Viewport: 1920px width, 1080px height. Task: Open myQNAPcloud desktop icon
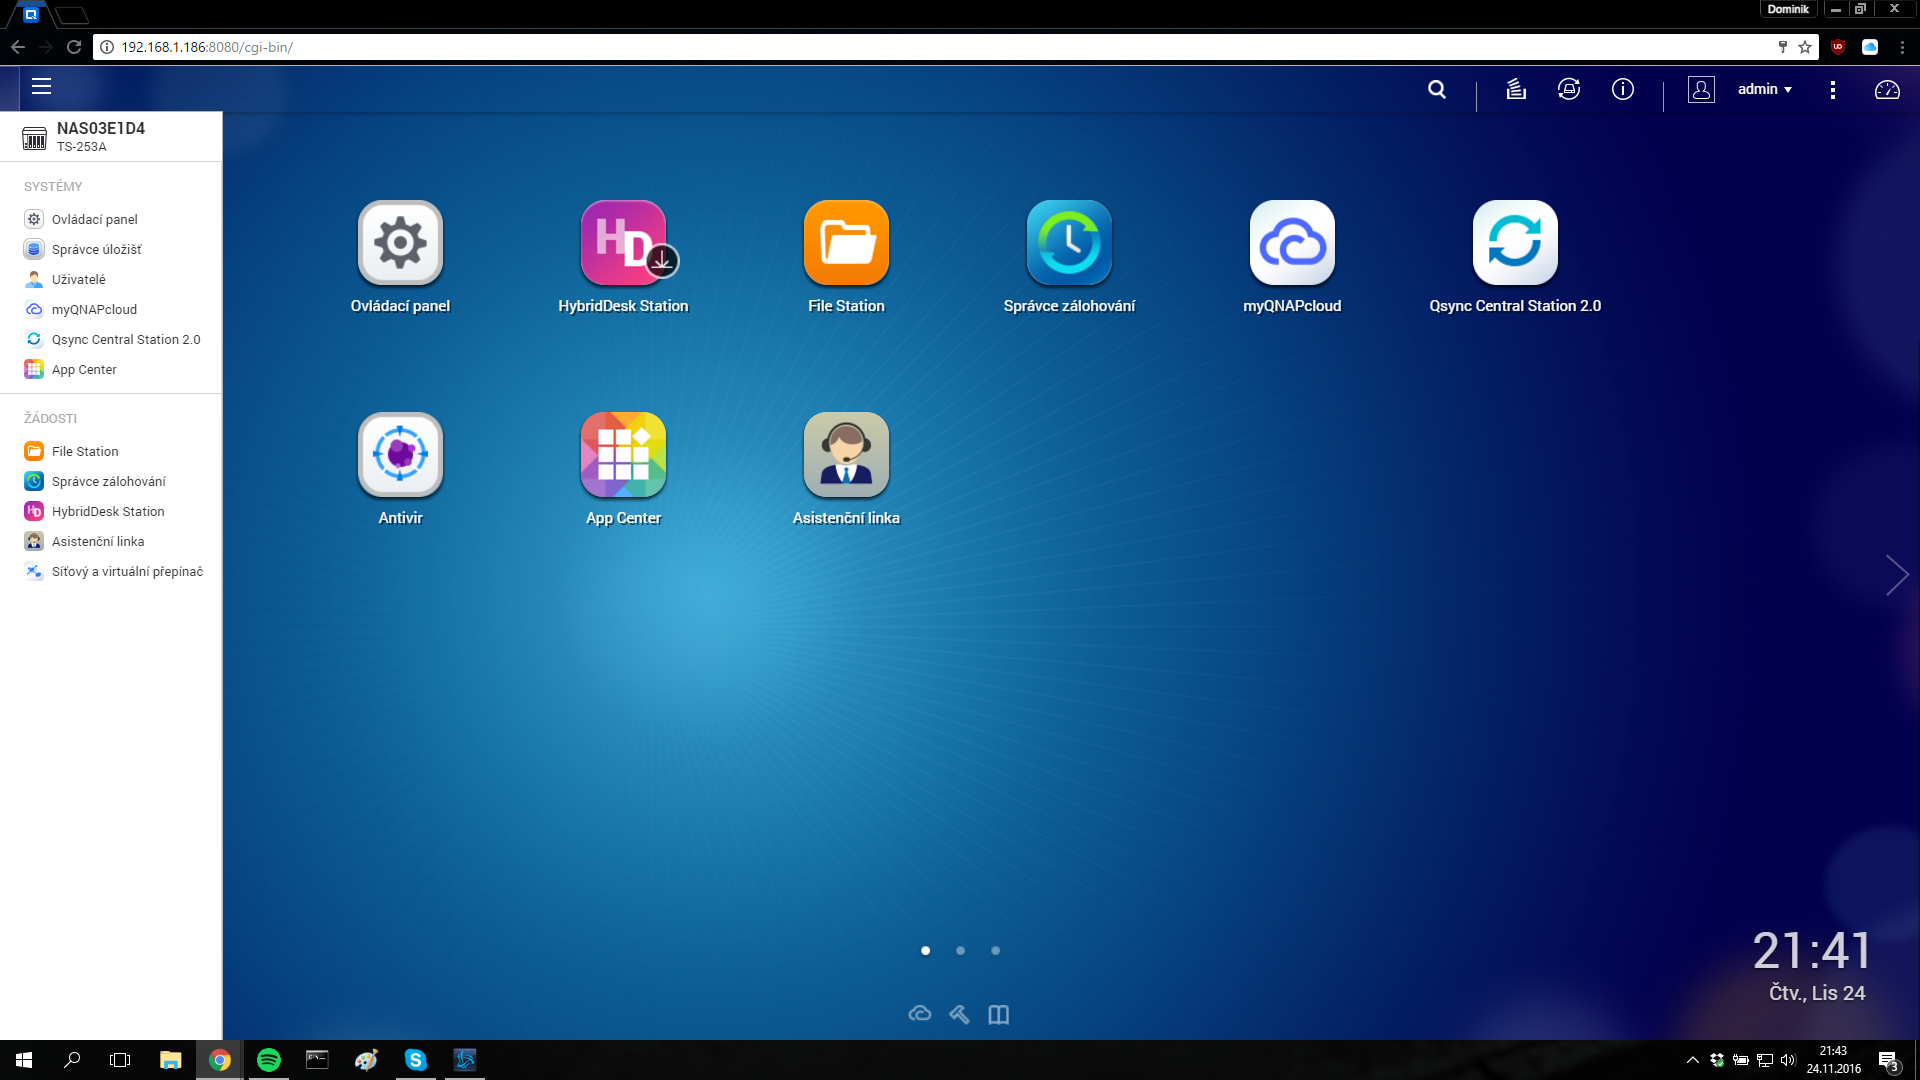pos(1292,243)
